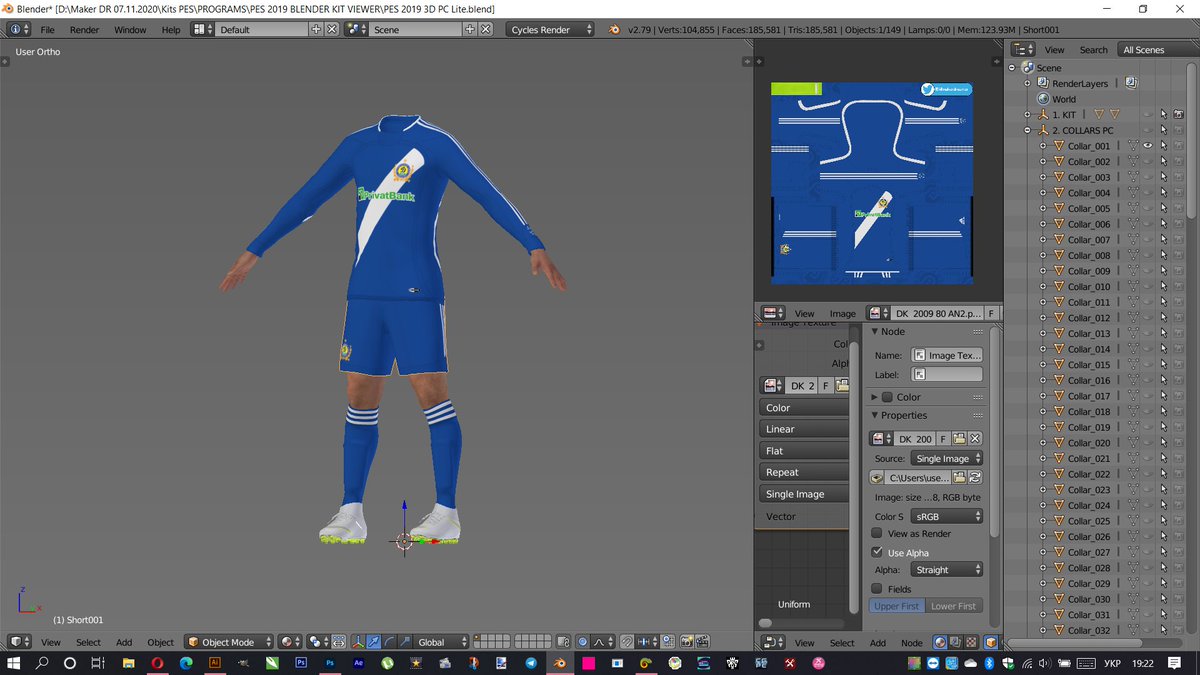Image resolution: width=1200 pixels, height=675 pixels.
Task: Open the Window menu
Action: tap(130, 30)
